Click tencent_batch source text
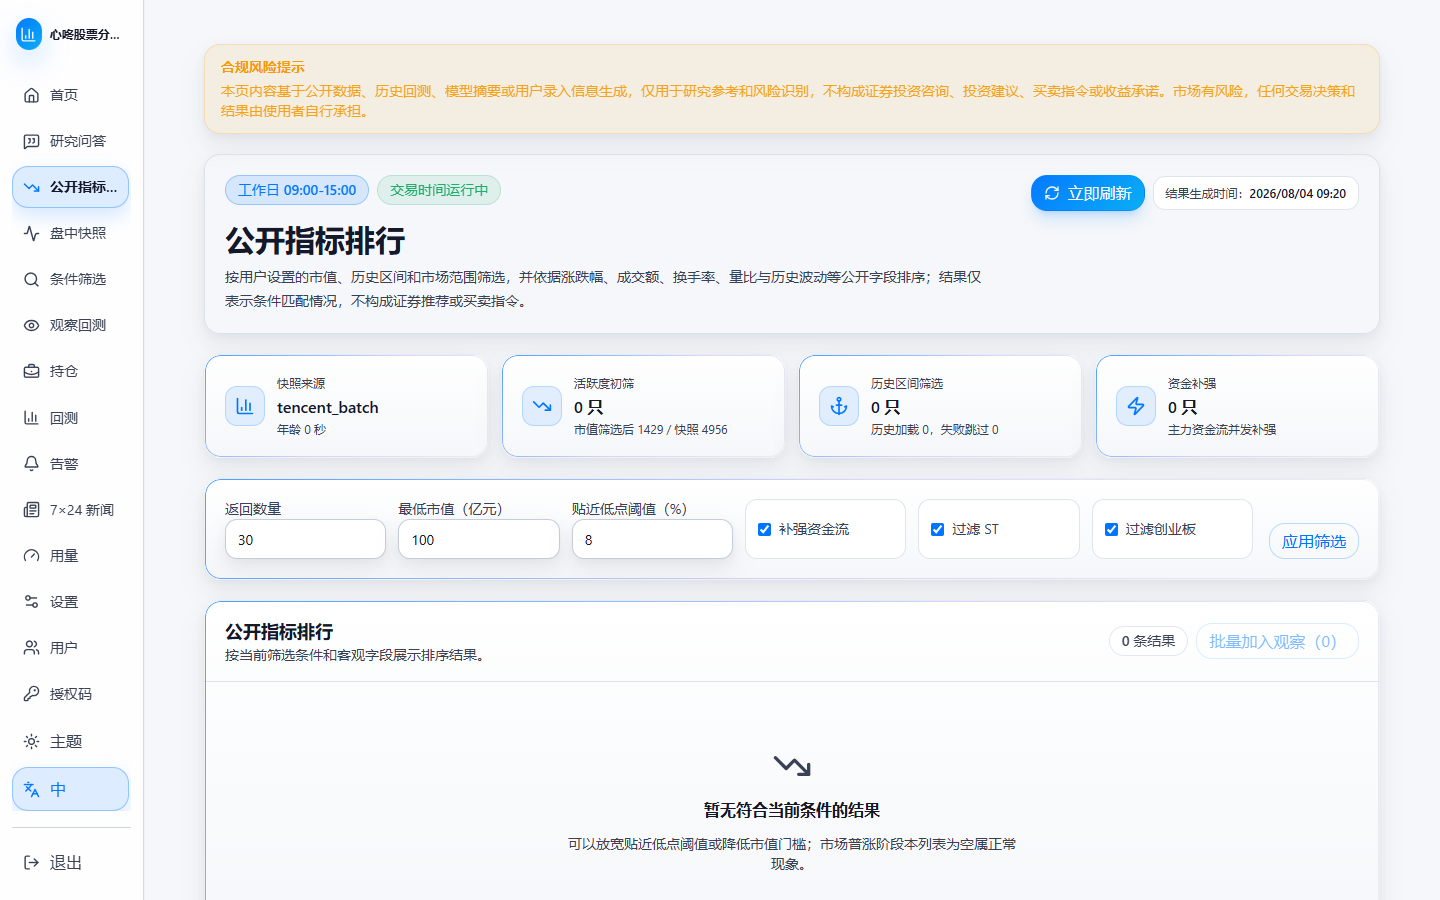The width and height of the screenshot is (1440, 900). [328, 407]
